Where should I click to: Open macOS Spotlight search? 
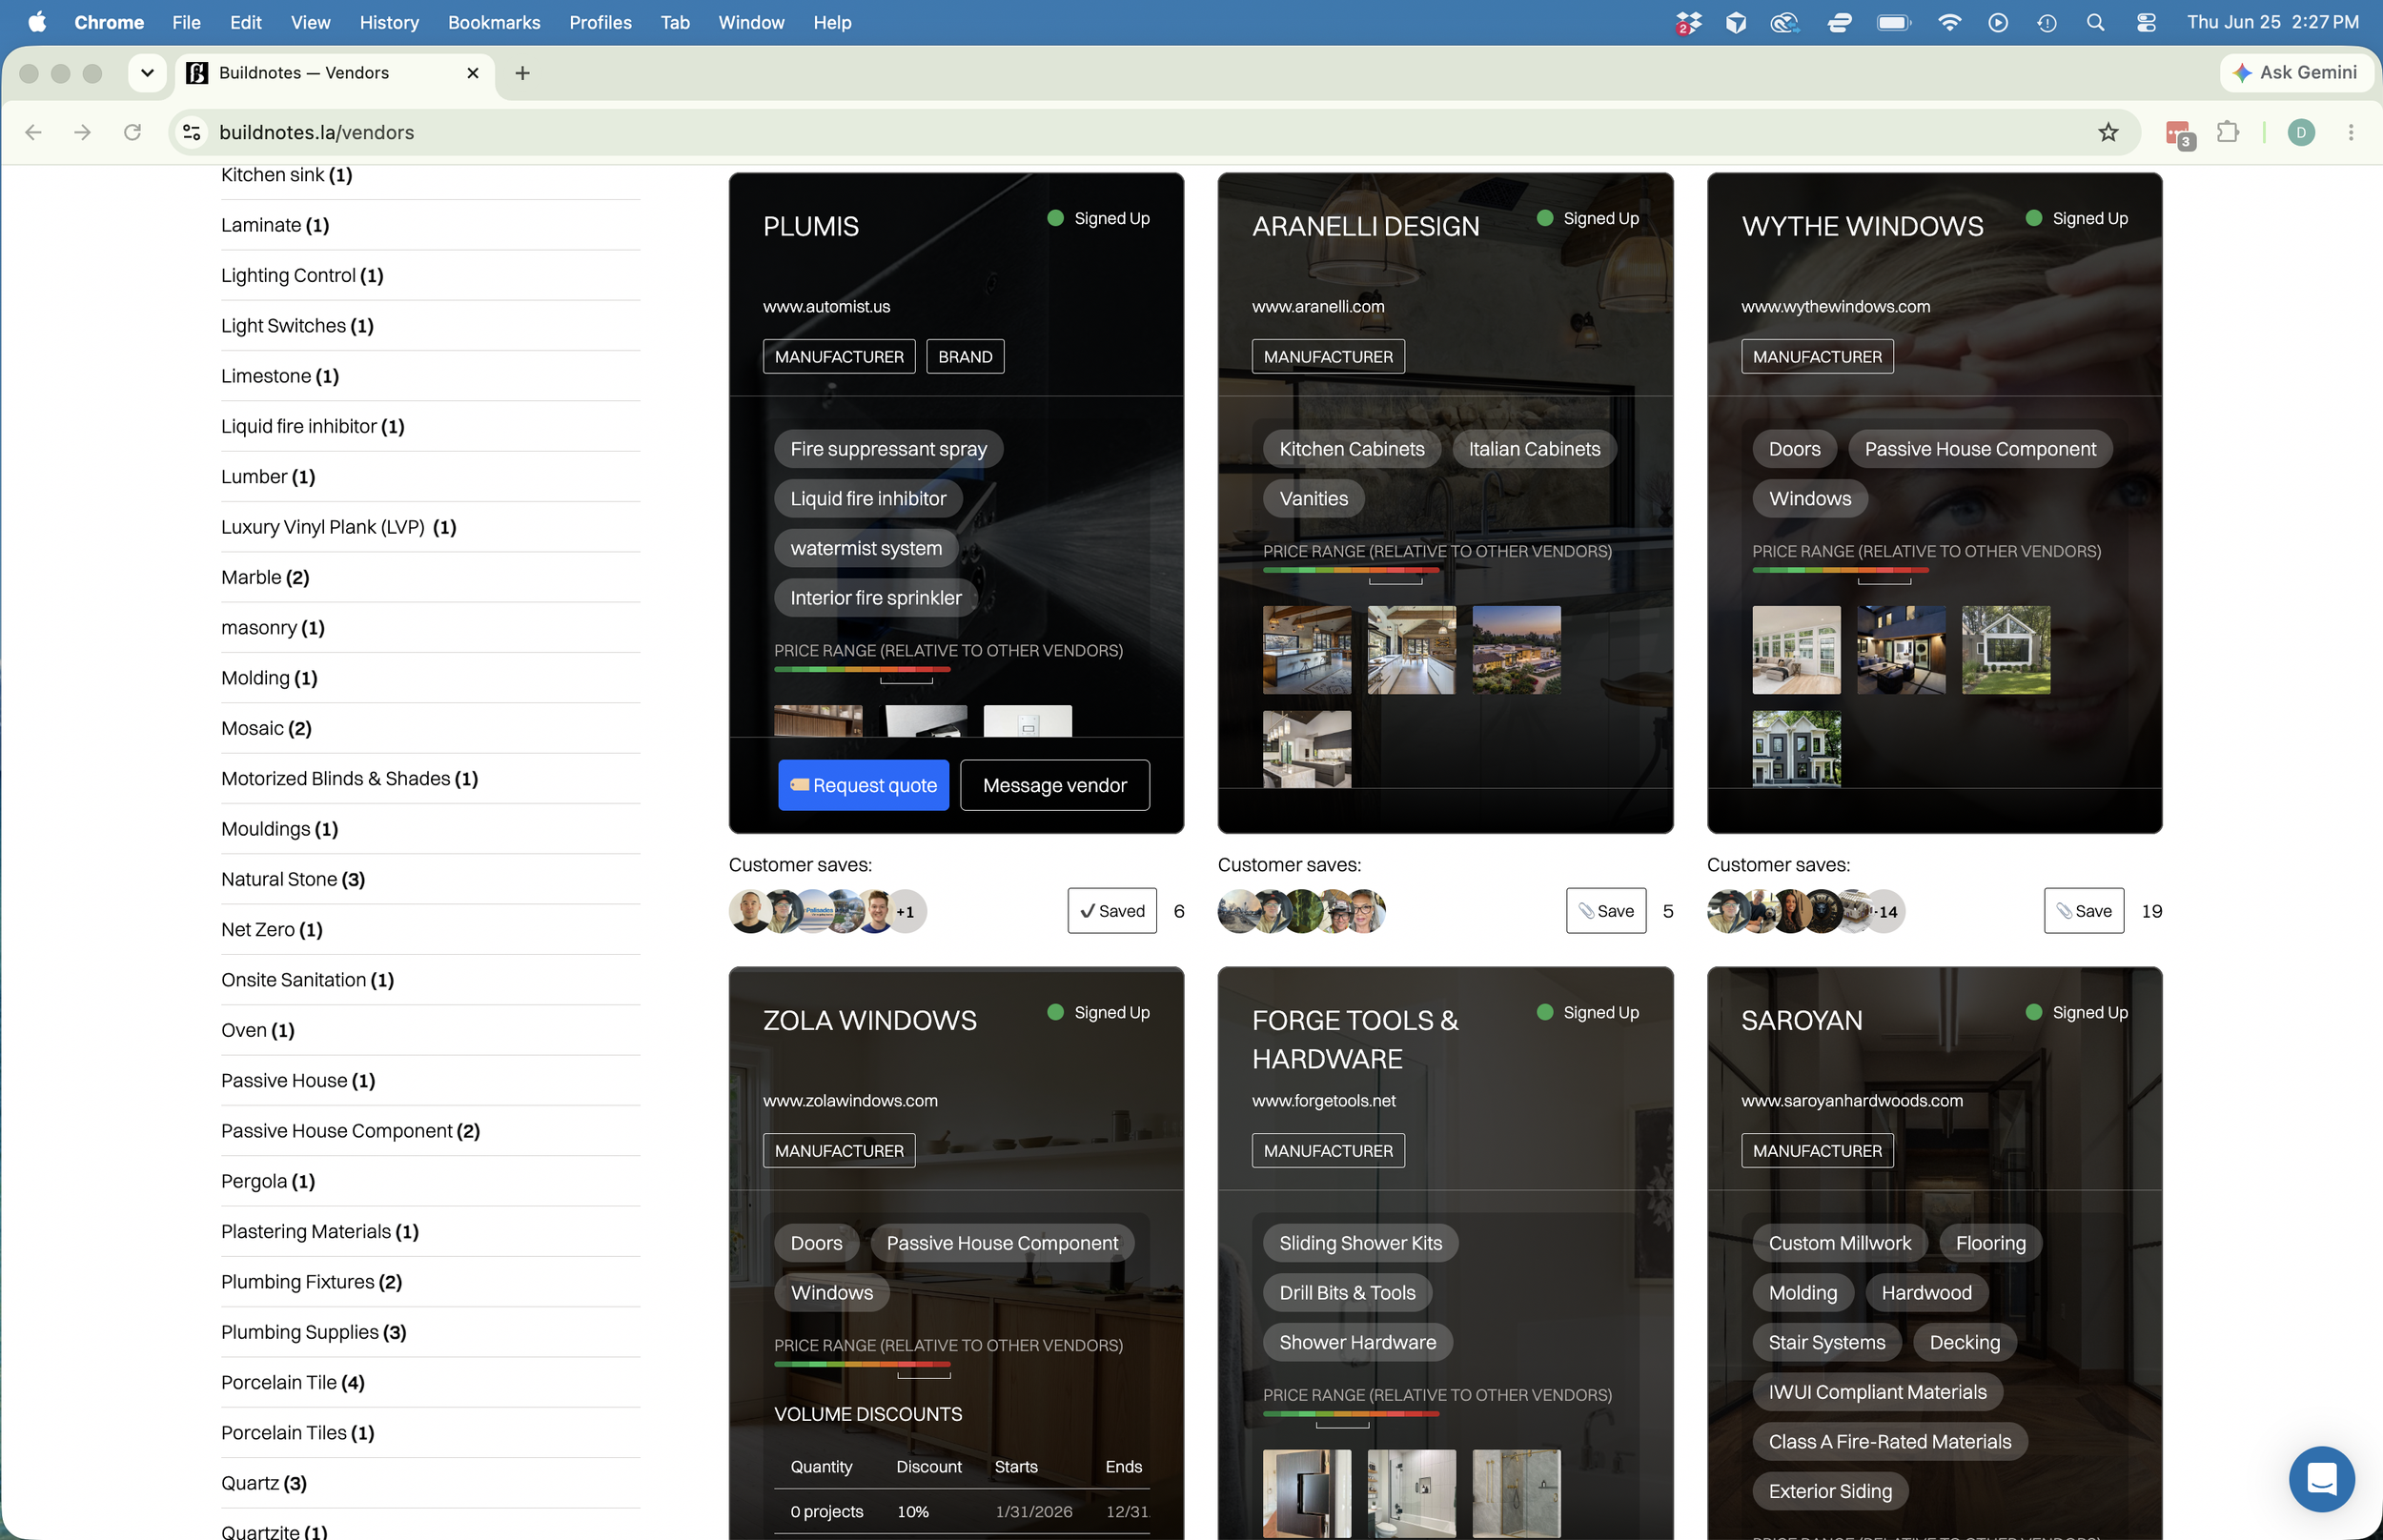2095,22
